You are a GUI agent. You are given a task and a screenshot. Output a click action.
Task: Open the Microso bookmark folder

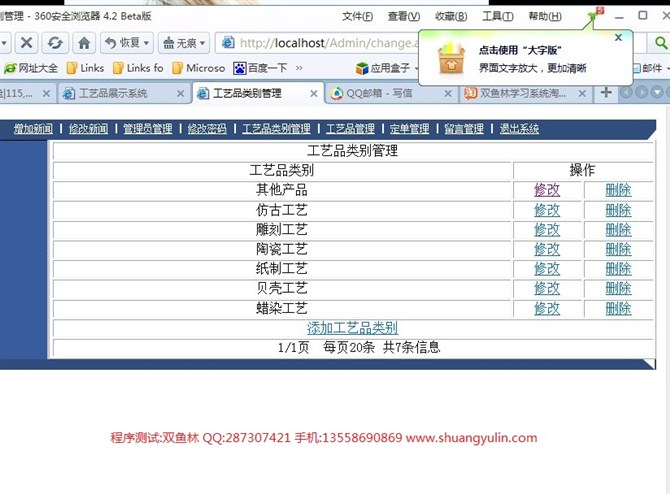pos(199,68)
